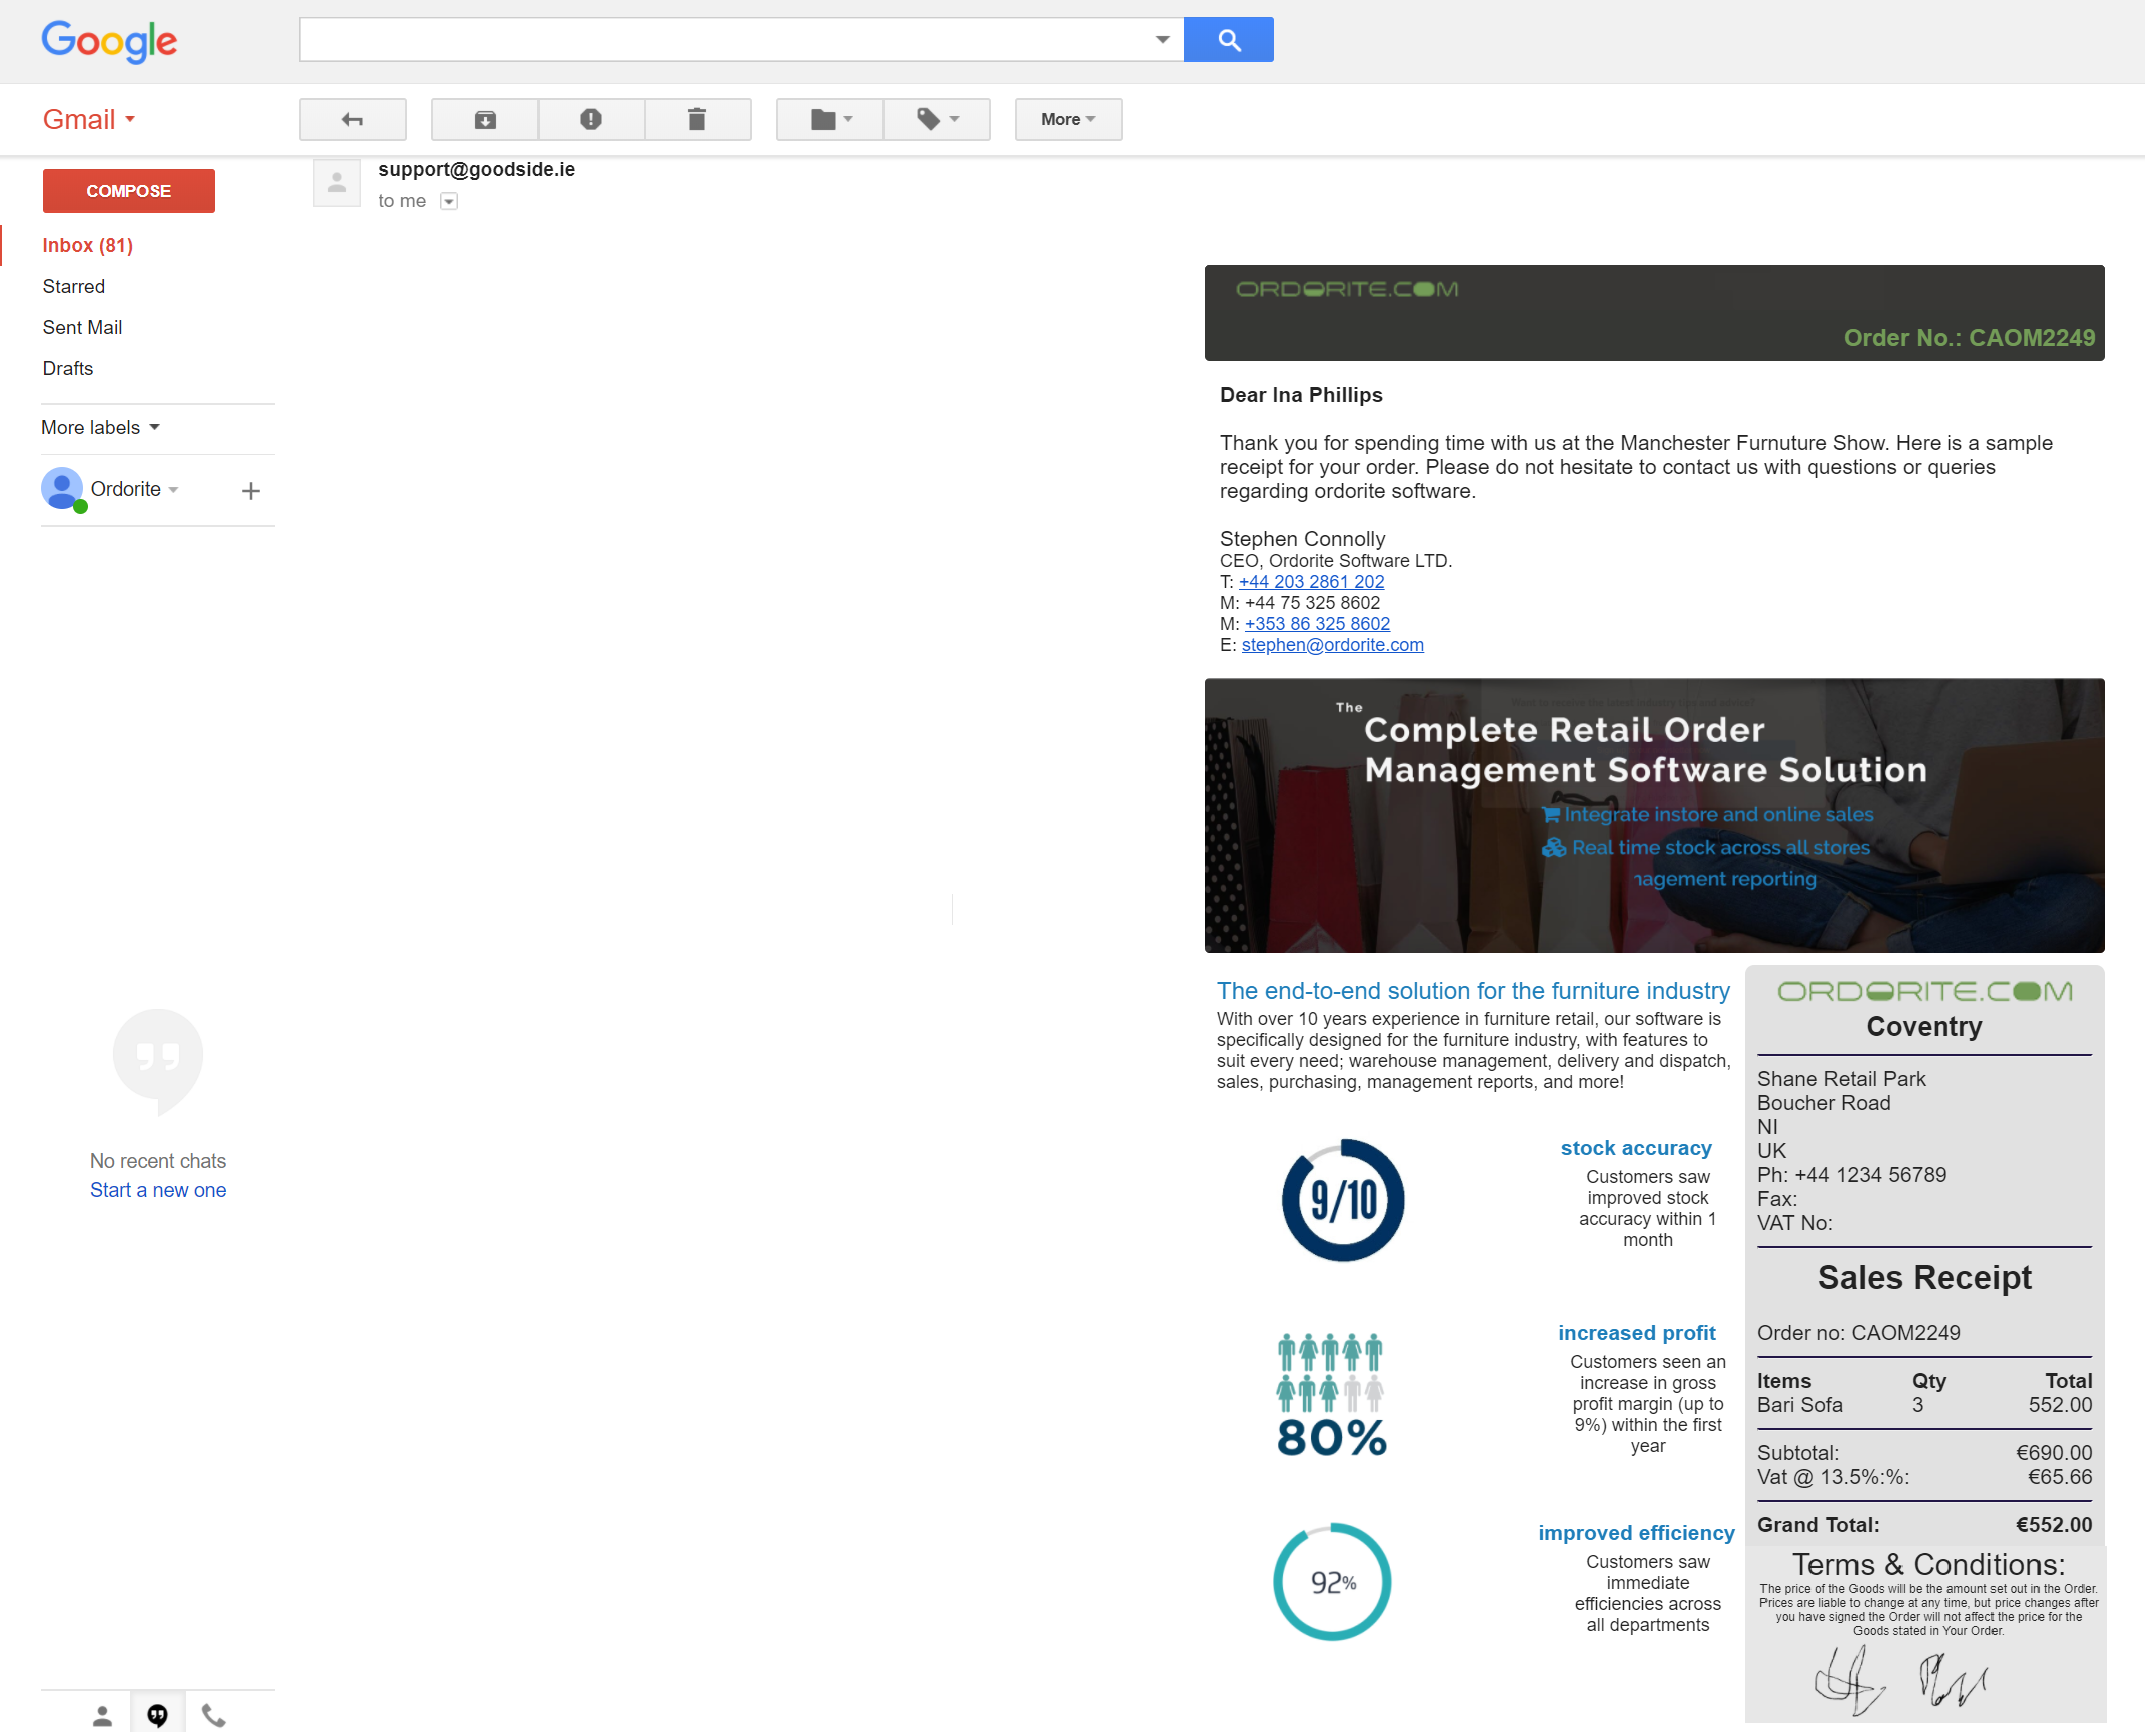This screenshot has width=2145, height=1732.
Task: Expand More labels in sidebar
Action: (100, 428)
